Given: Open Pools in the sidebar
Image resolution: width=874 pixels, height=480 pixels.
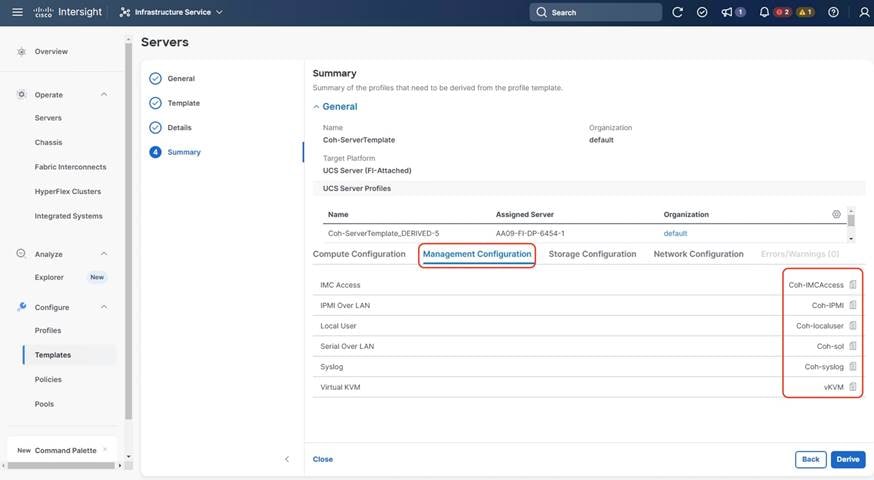Looking at the screenshot, I should tap(44, 404).
